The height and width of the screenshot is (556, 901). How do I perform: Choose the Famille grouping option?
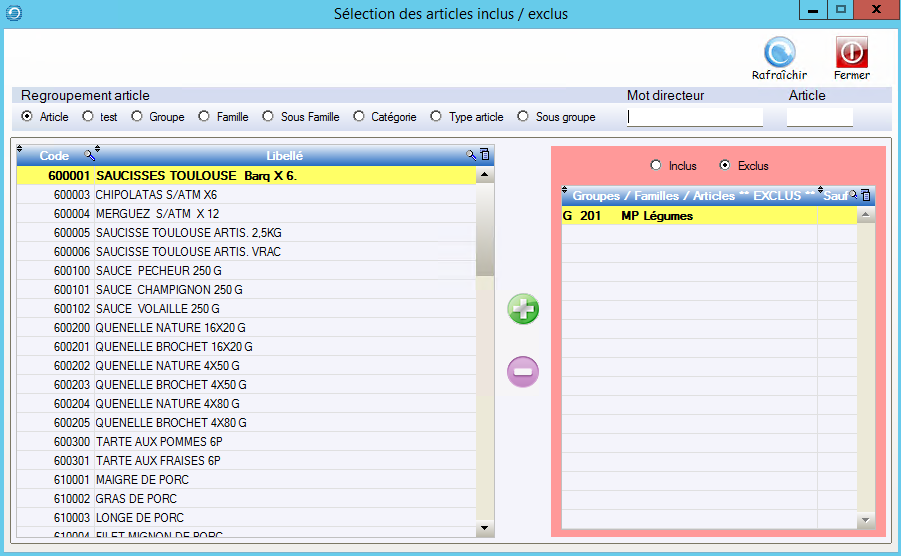click(205, 117)
